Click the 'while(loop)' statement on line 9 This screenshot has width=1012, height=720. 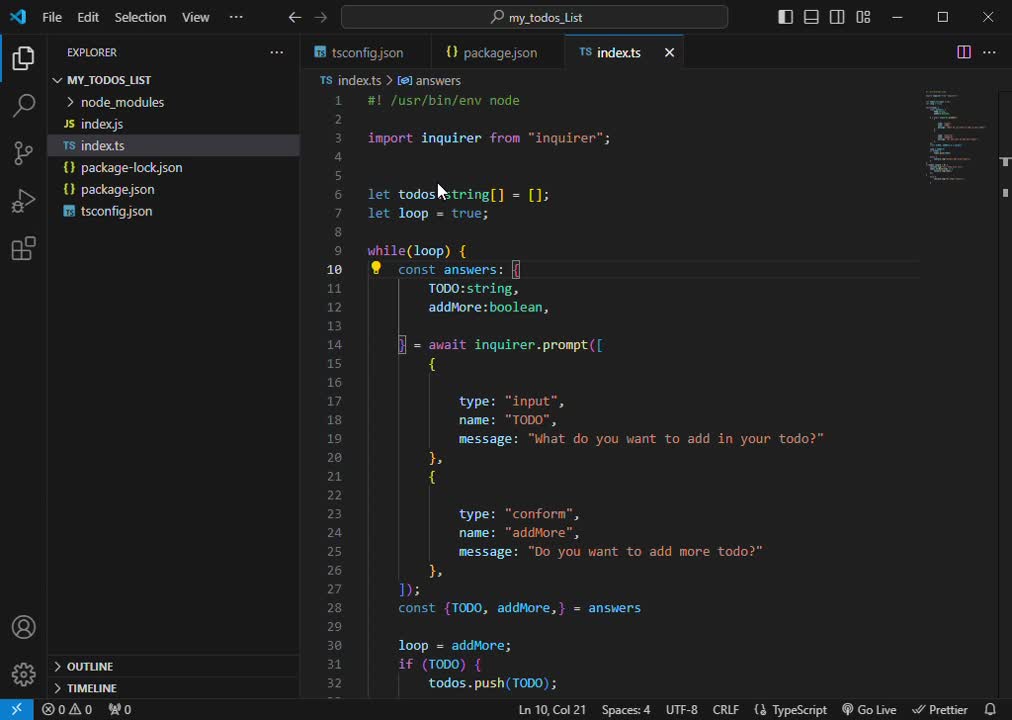click(409, 250)
